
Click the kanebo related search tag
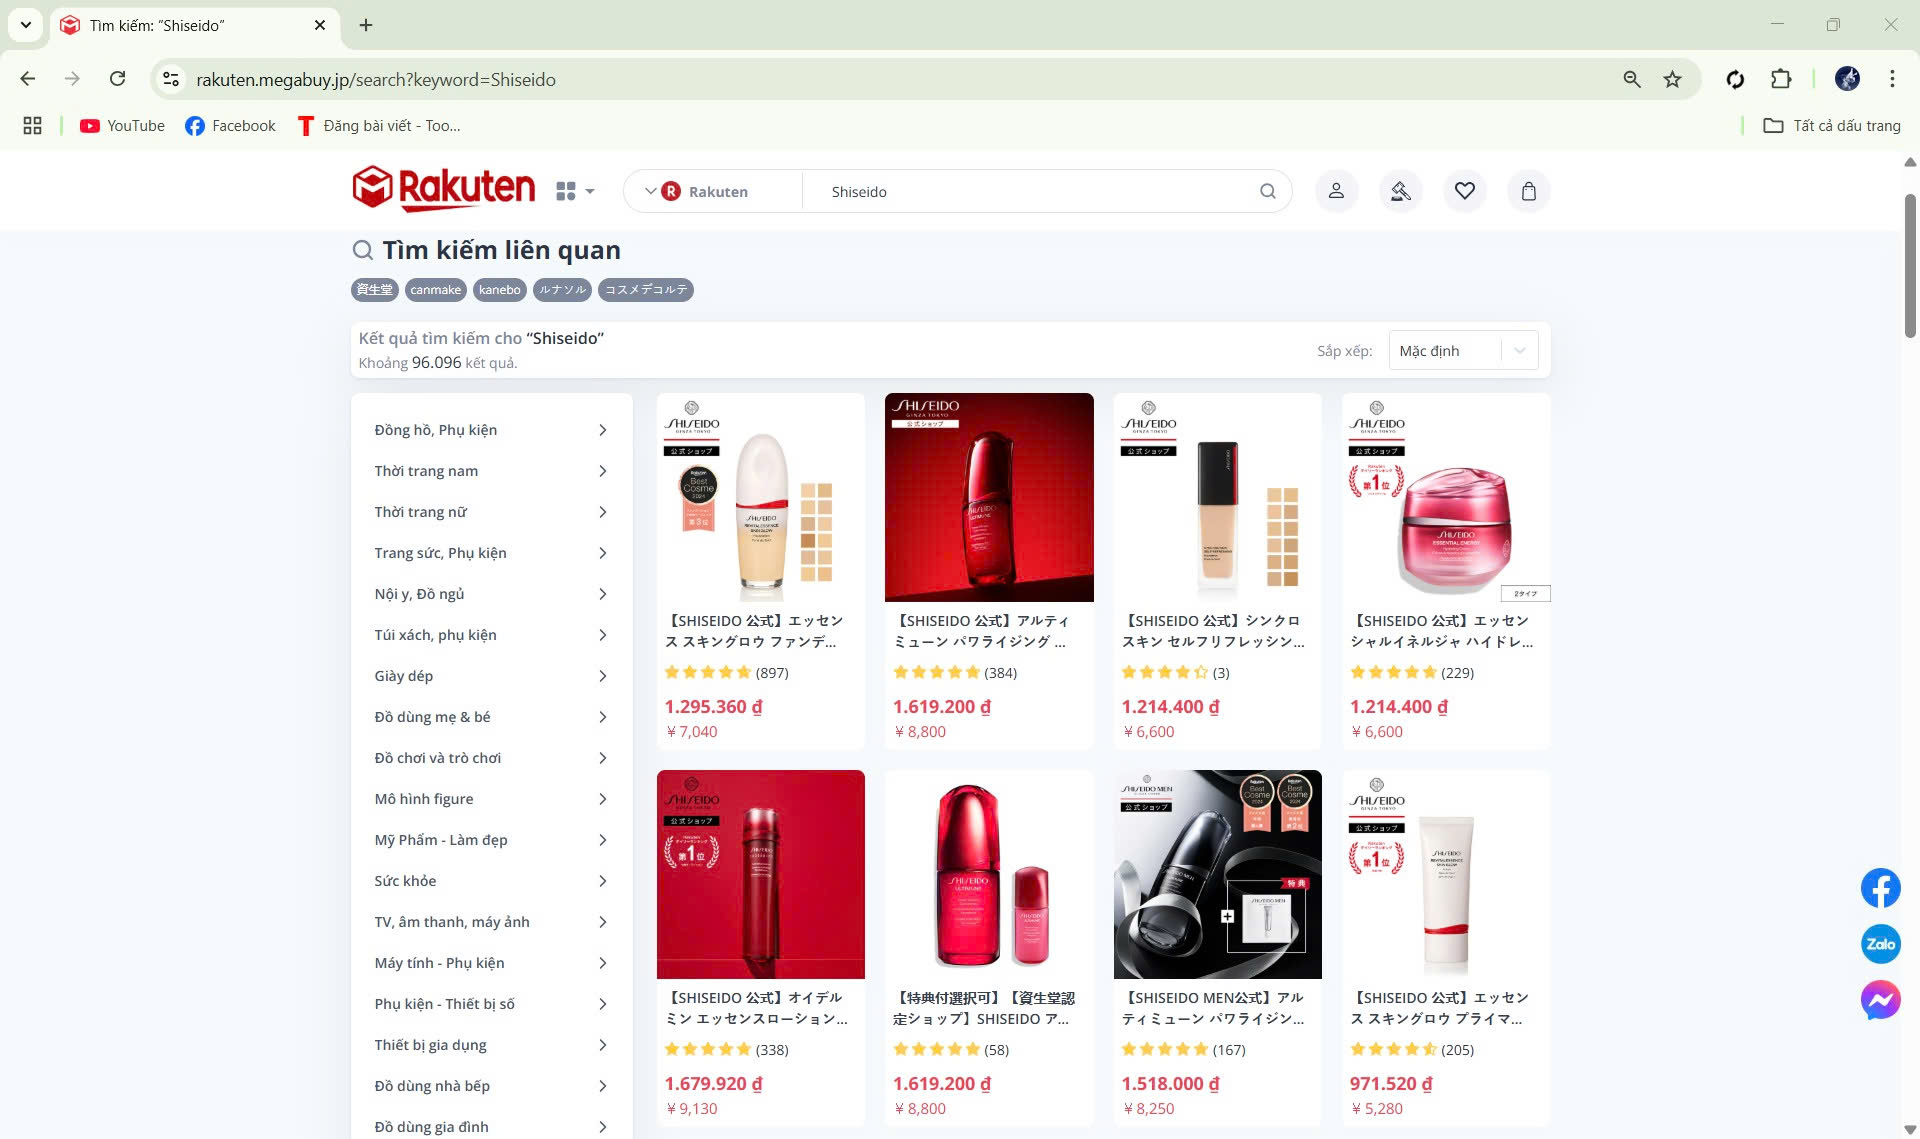[499, 290]
